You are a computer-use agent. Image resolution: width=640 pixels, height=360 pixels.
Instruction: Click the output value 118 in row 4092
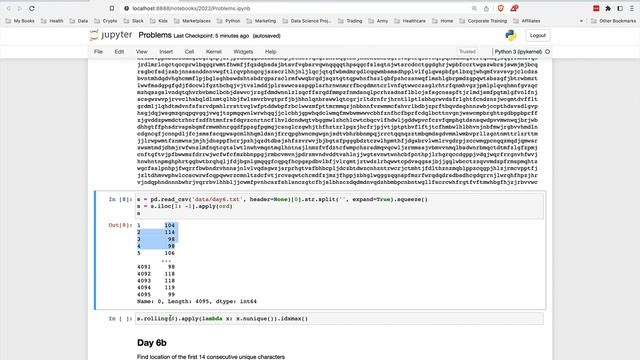point(169,274)
